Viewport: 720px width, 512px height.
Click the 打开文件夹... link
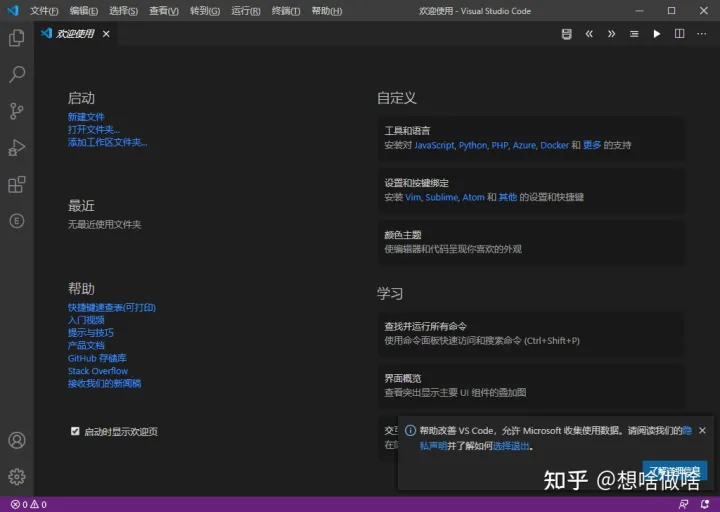click(x=94, y=130)
